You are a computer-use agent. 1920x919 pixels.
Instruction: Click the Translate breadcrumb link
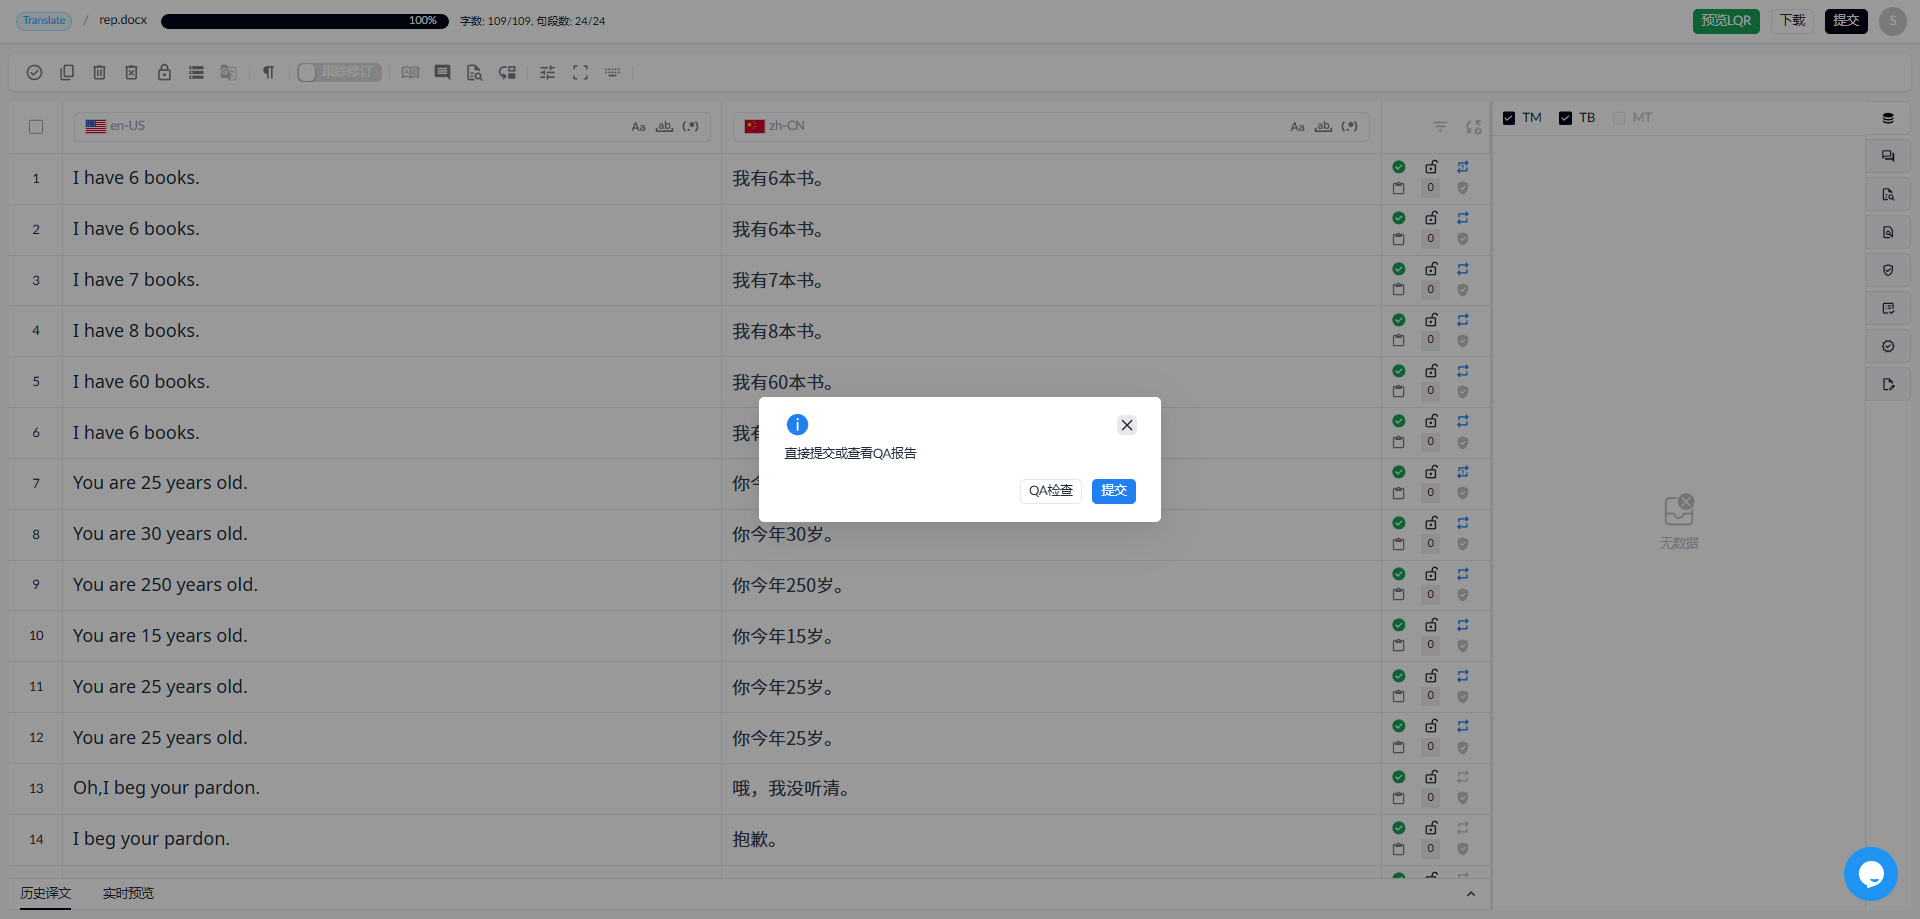[x=44, y=21]
